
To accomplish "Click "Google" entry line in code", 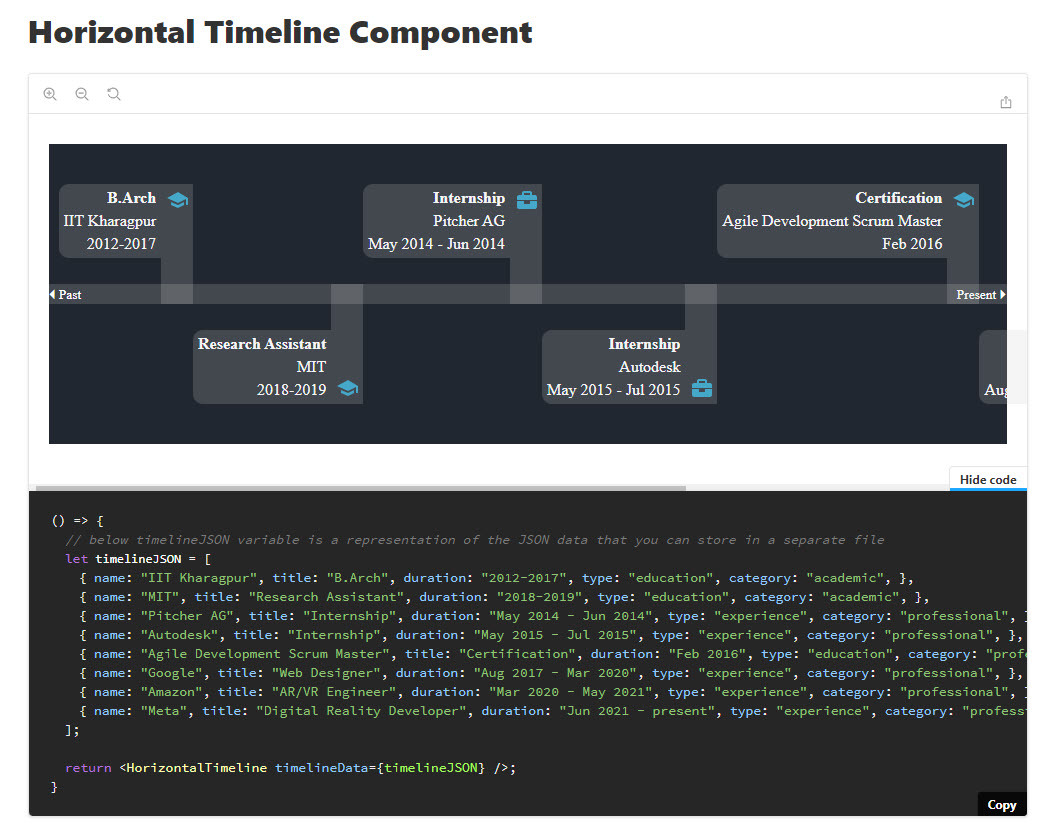I will click(550, 673).
